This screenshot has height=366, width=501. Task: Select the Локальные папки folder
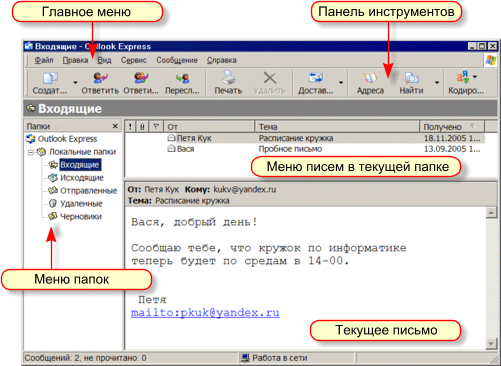coord(82,152)
